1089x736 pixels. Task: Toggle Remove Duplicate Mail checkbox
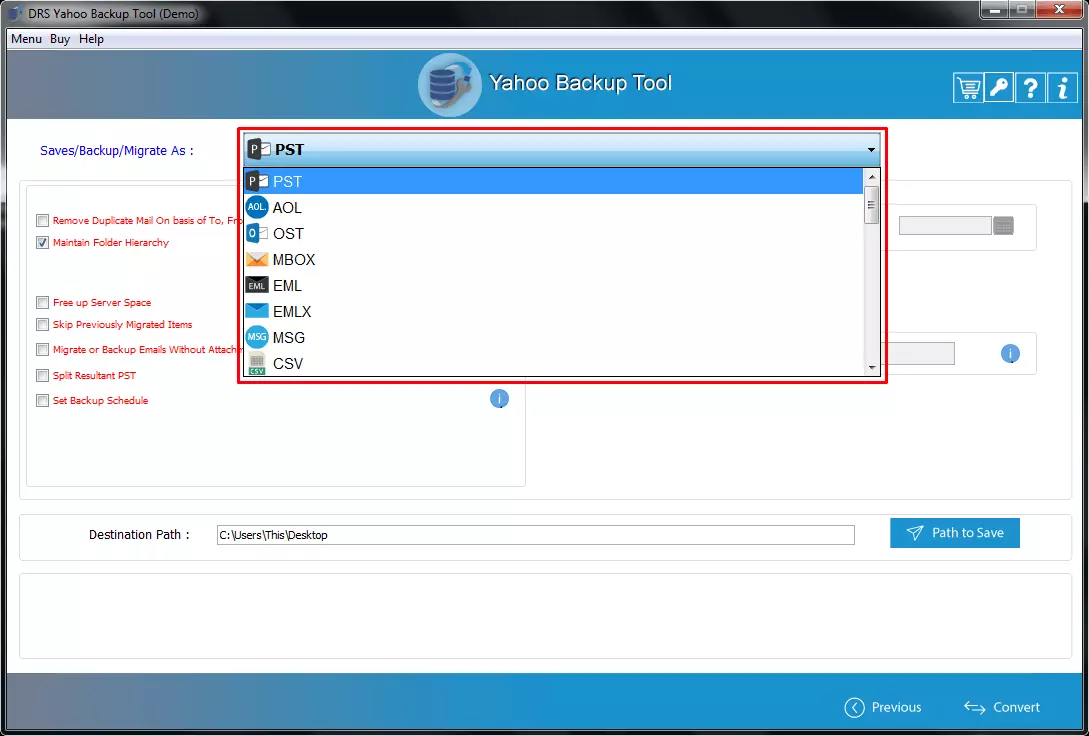coord(42,221)
